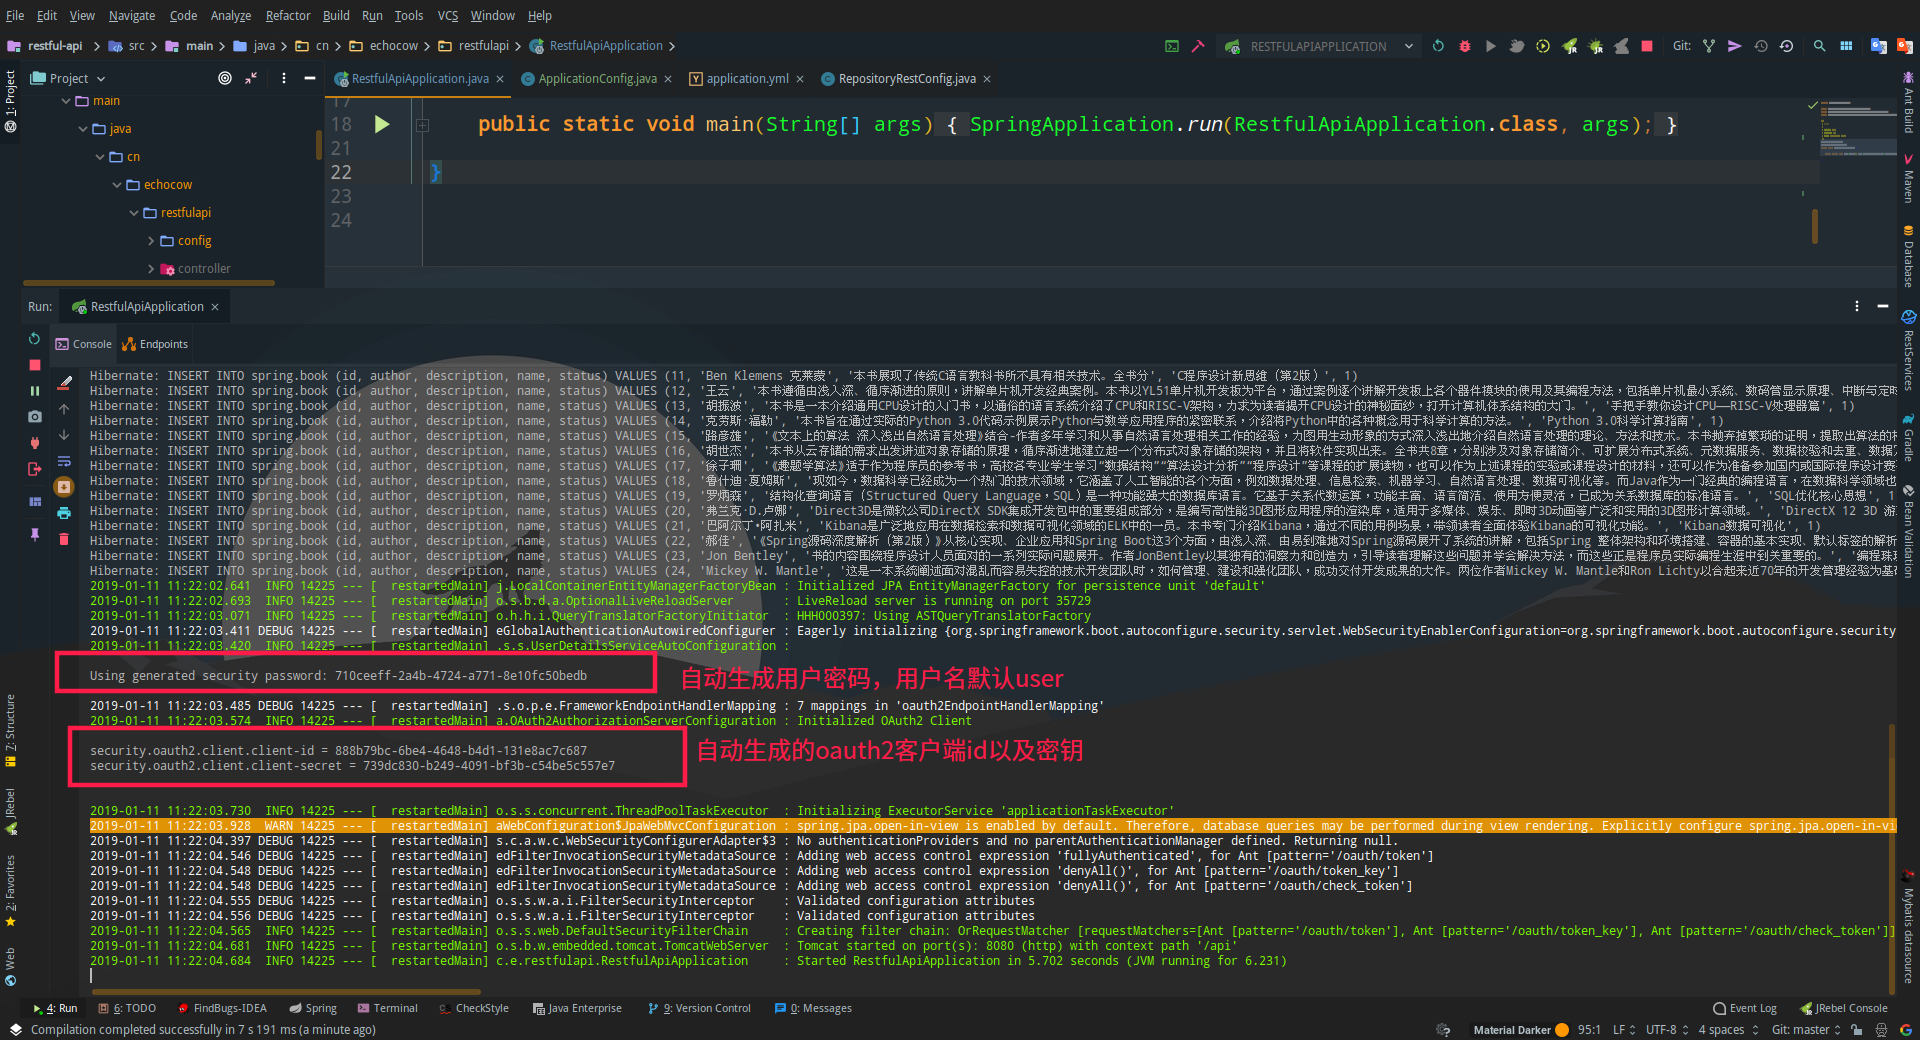Open the project structure grid icon
The image size is (1920, 1040).
pyautogui.click(x=1846, y=46)
